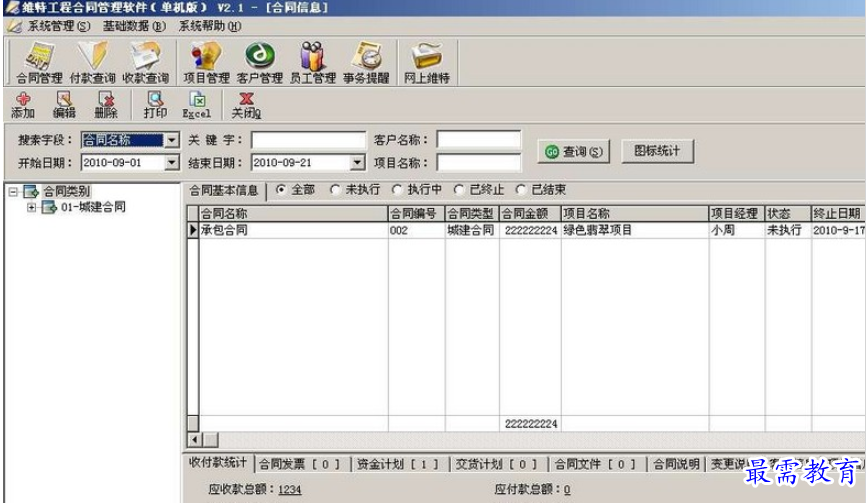Expand the 01-城建合同 tree node

point(32,207)
